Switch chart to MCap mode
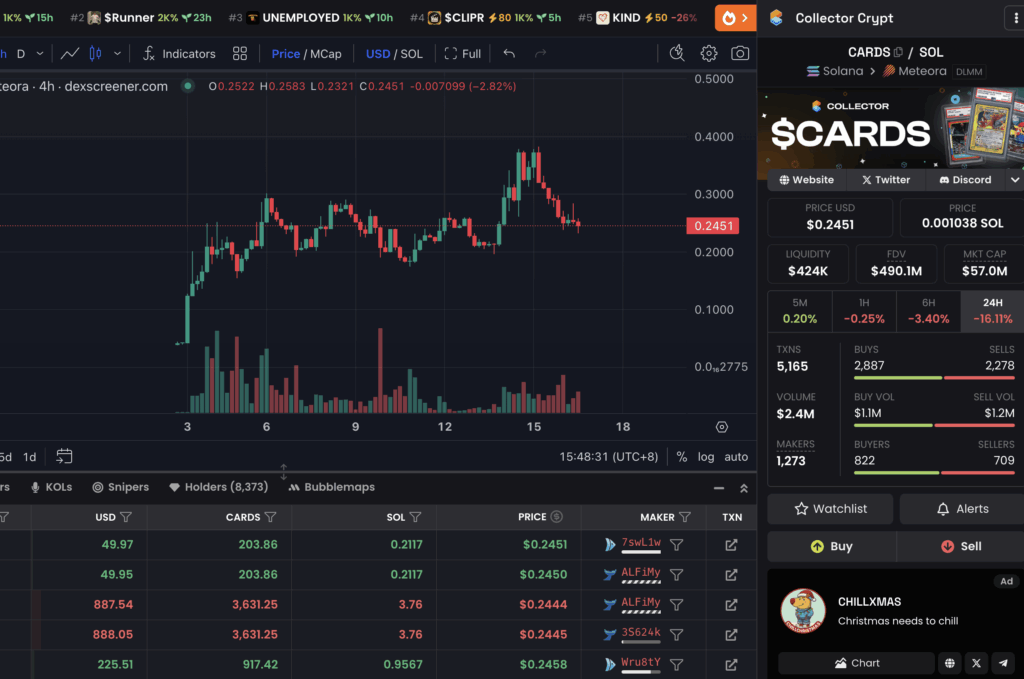This screenshot has height=679, width=1024. [x=326, y=54]
